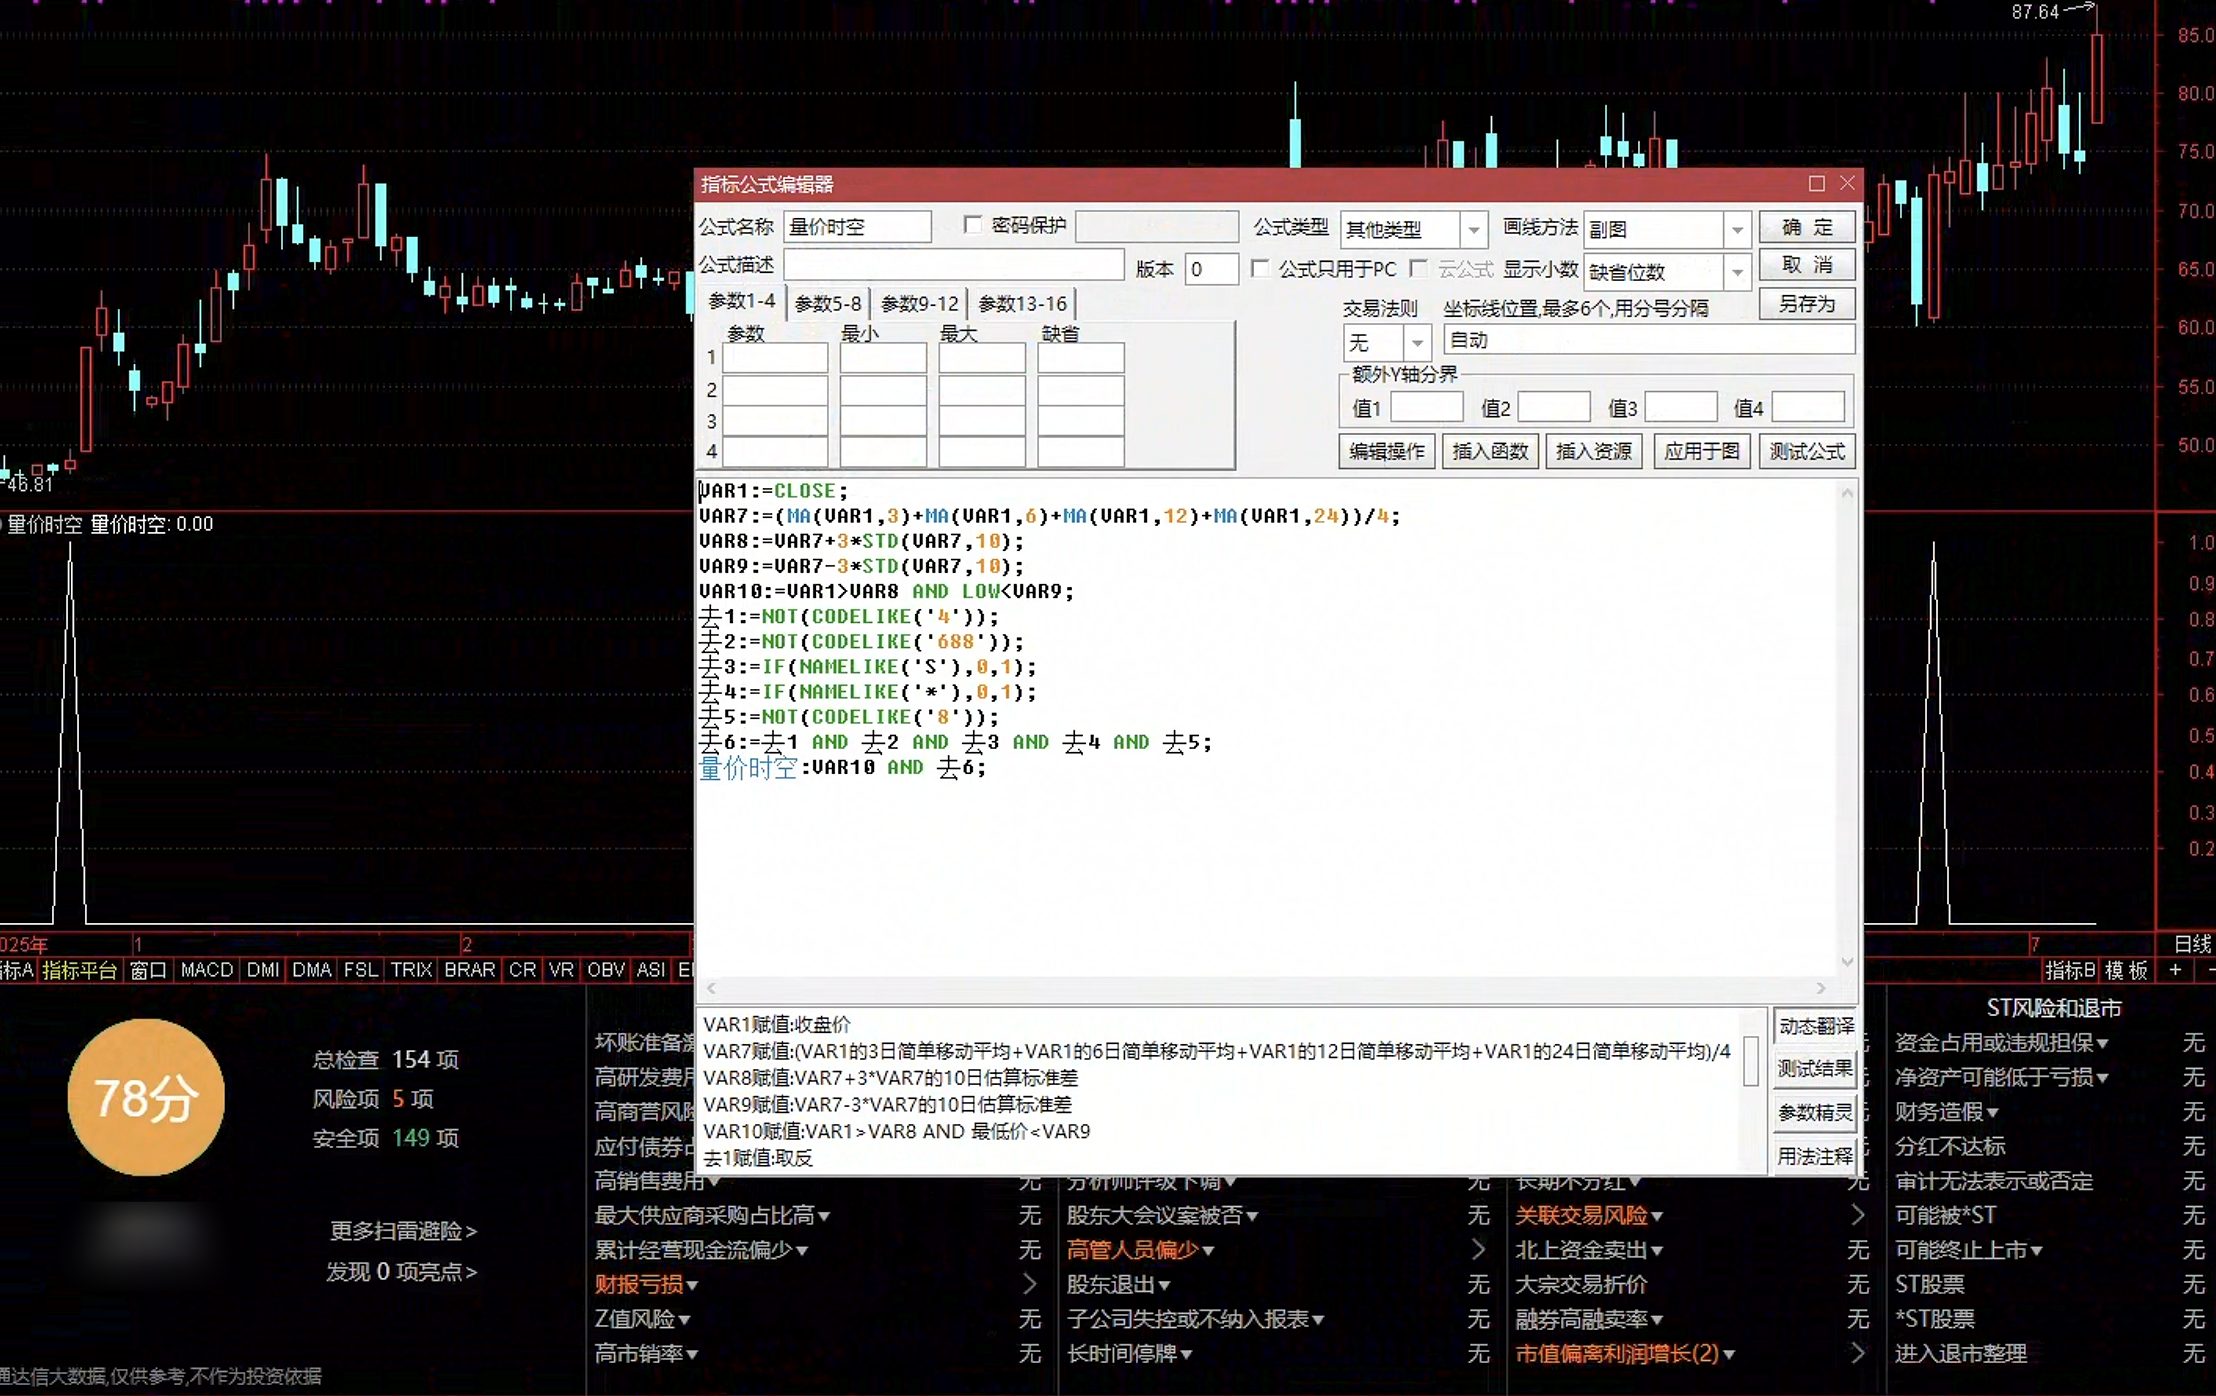Click the 坐标线位置 input showing 自动
Screen dimensions: 2216x1396
[x=1649, y=340]
